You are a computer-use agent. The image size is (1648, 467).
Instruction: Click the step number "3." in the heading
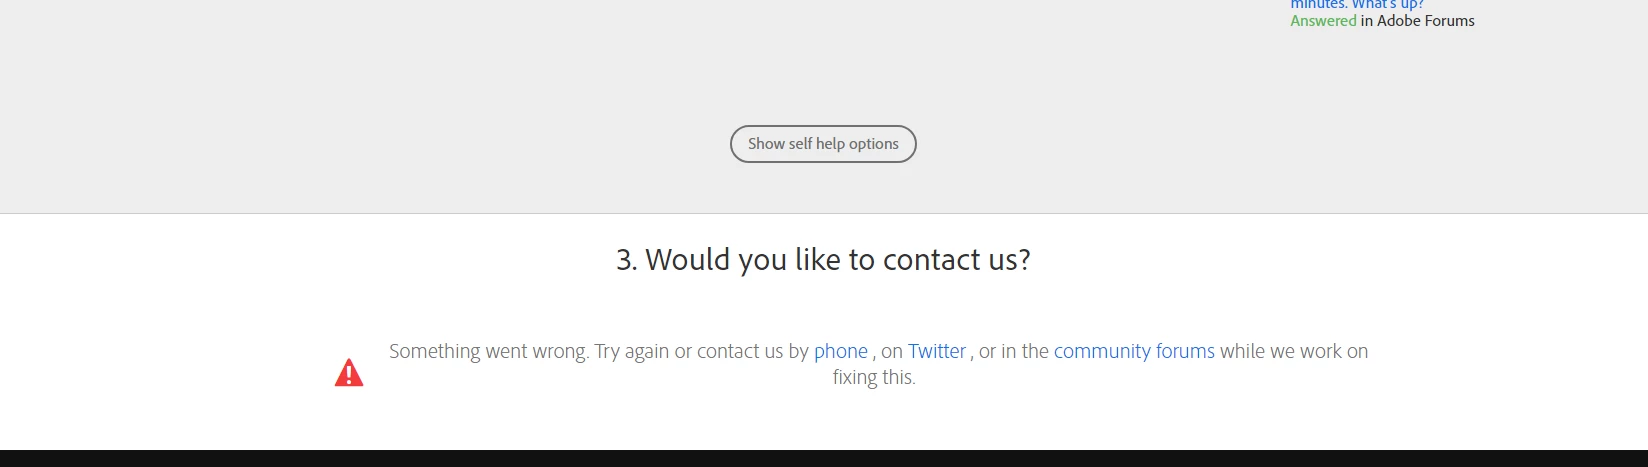pyautogui.click(x=627, y=260)
